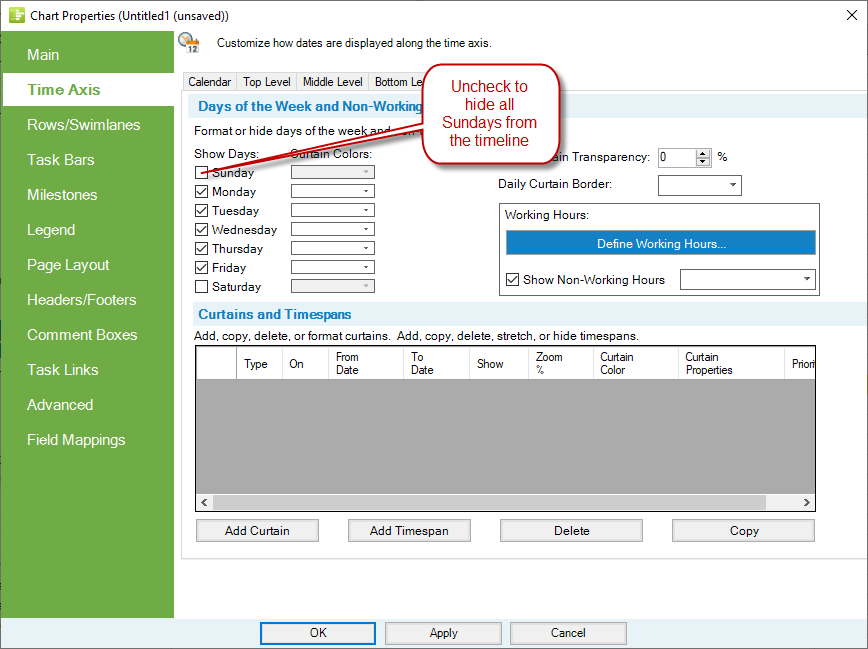Image resolution: width=868 pixels, height=649 pixels.
Task: Increase curtain transparency with up arrow
Action: [702, 153]
